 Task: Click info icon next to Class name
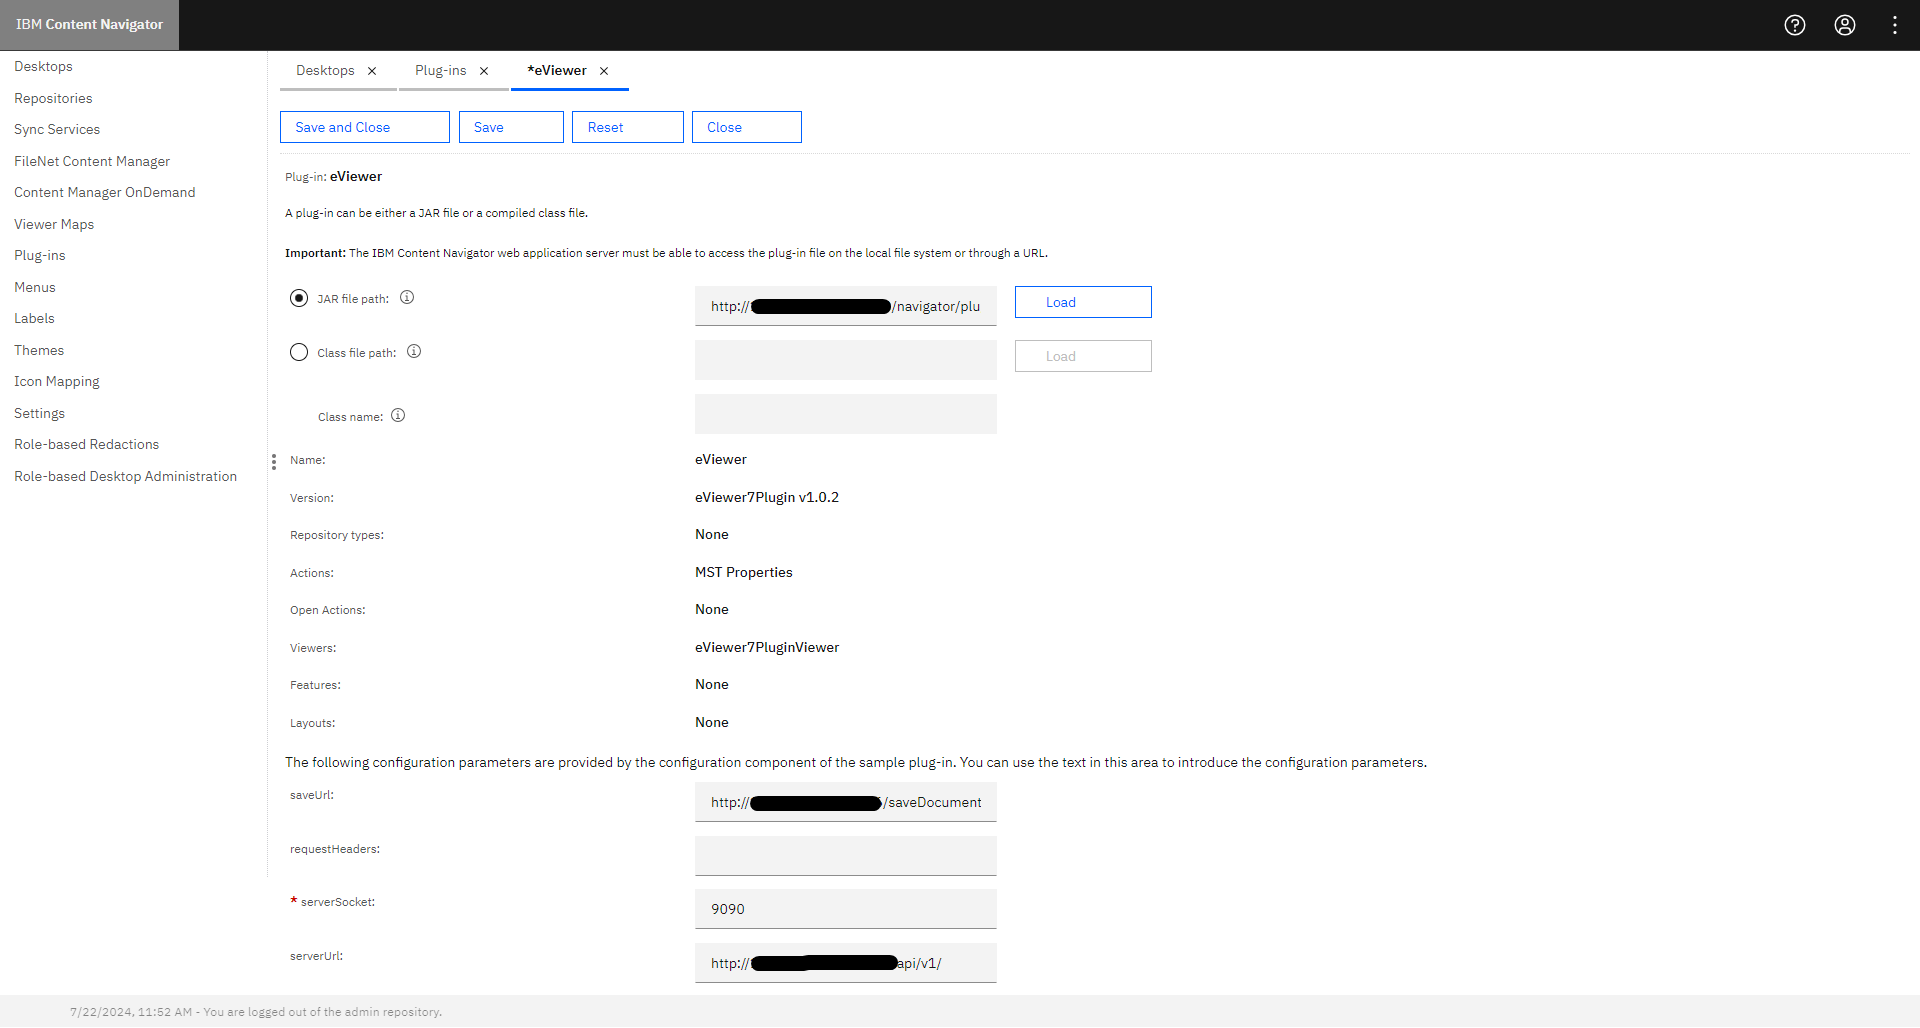point(398,415)
